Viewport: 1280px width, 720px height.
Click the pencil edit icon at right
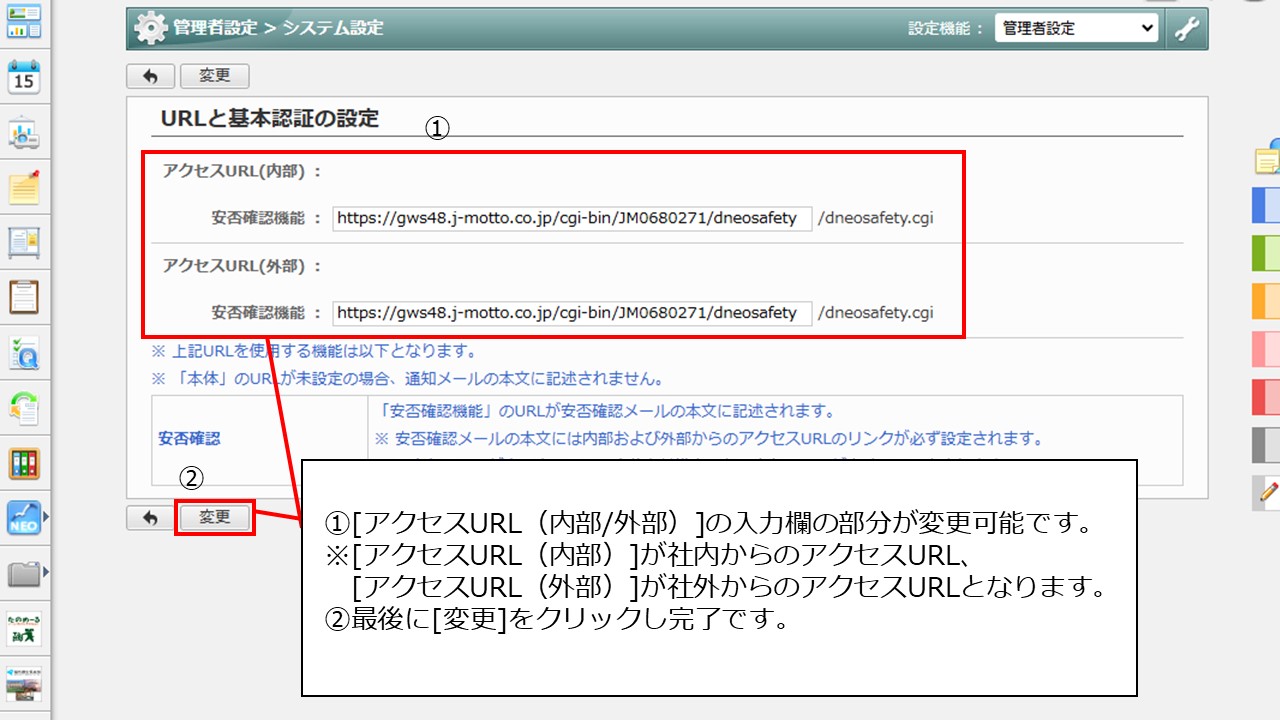coord(1268,491)
